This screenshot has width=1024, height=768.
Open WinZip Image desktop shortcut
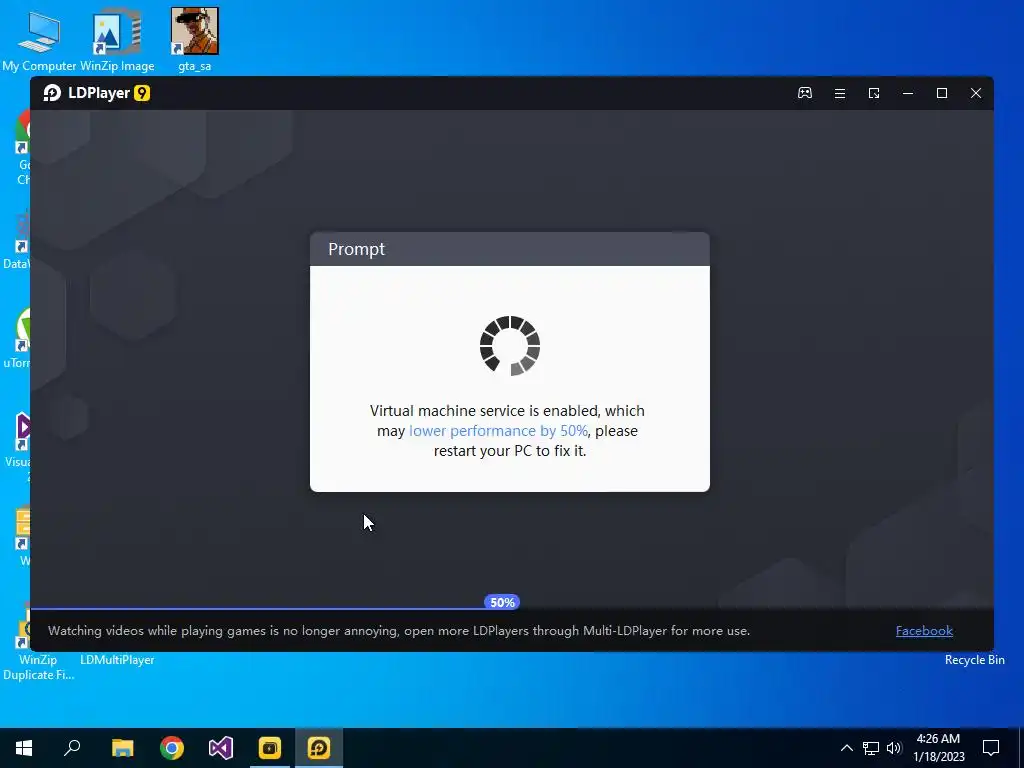(x=117, y=39)
